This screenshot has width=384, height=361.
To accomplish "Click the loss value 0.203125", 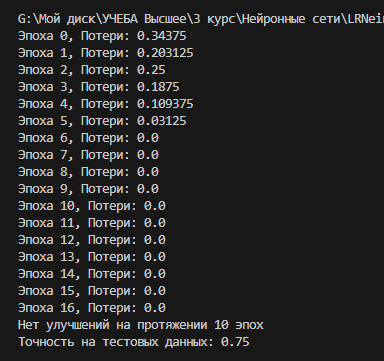I will click(x=165, y=53).
